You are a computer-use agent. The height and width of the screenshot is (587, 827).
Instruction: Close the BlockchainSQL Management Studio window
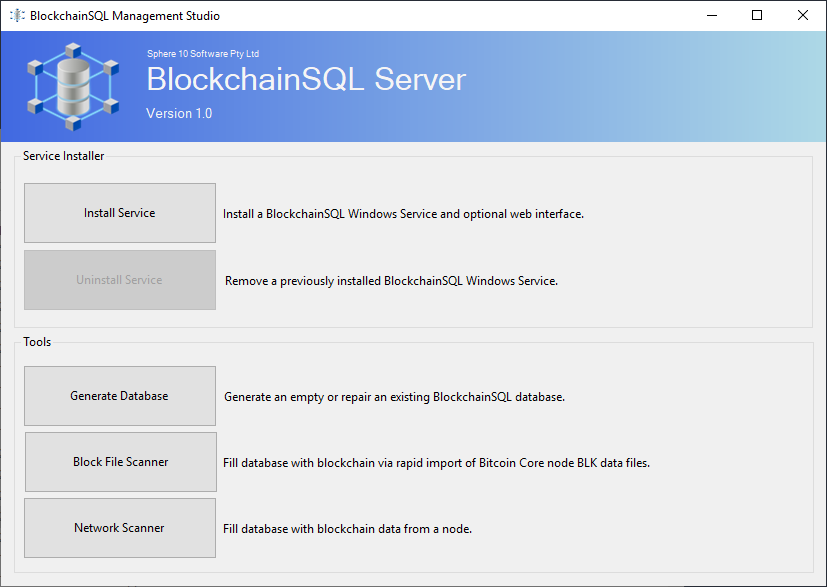tap(803, 15)
